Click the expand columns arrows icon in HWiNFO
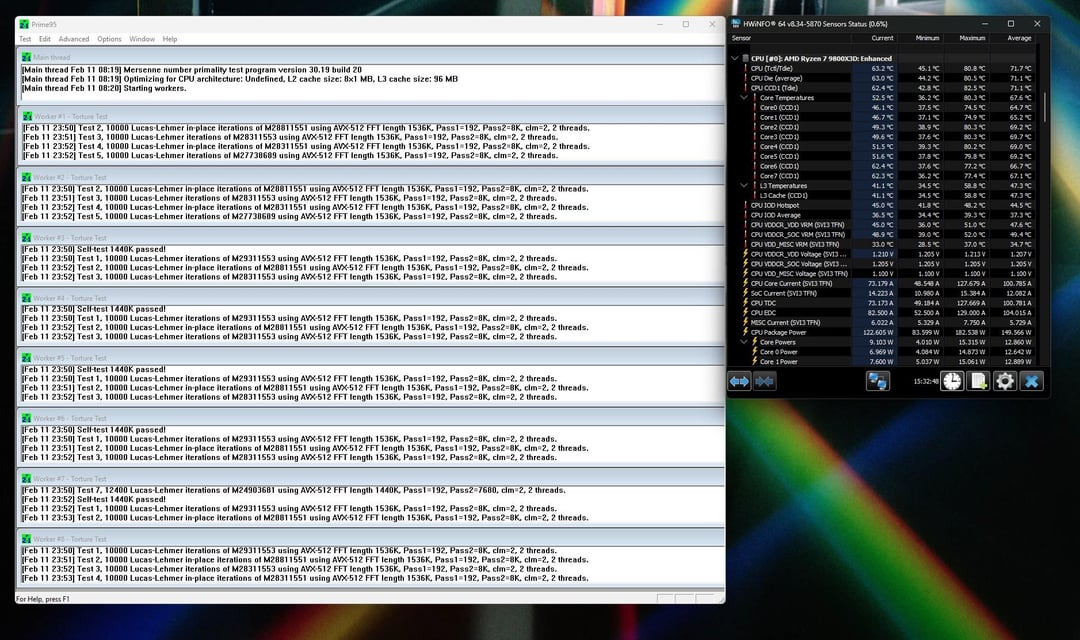The height and width of the screenshot is (640, 1080). 739,381
